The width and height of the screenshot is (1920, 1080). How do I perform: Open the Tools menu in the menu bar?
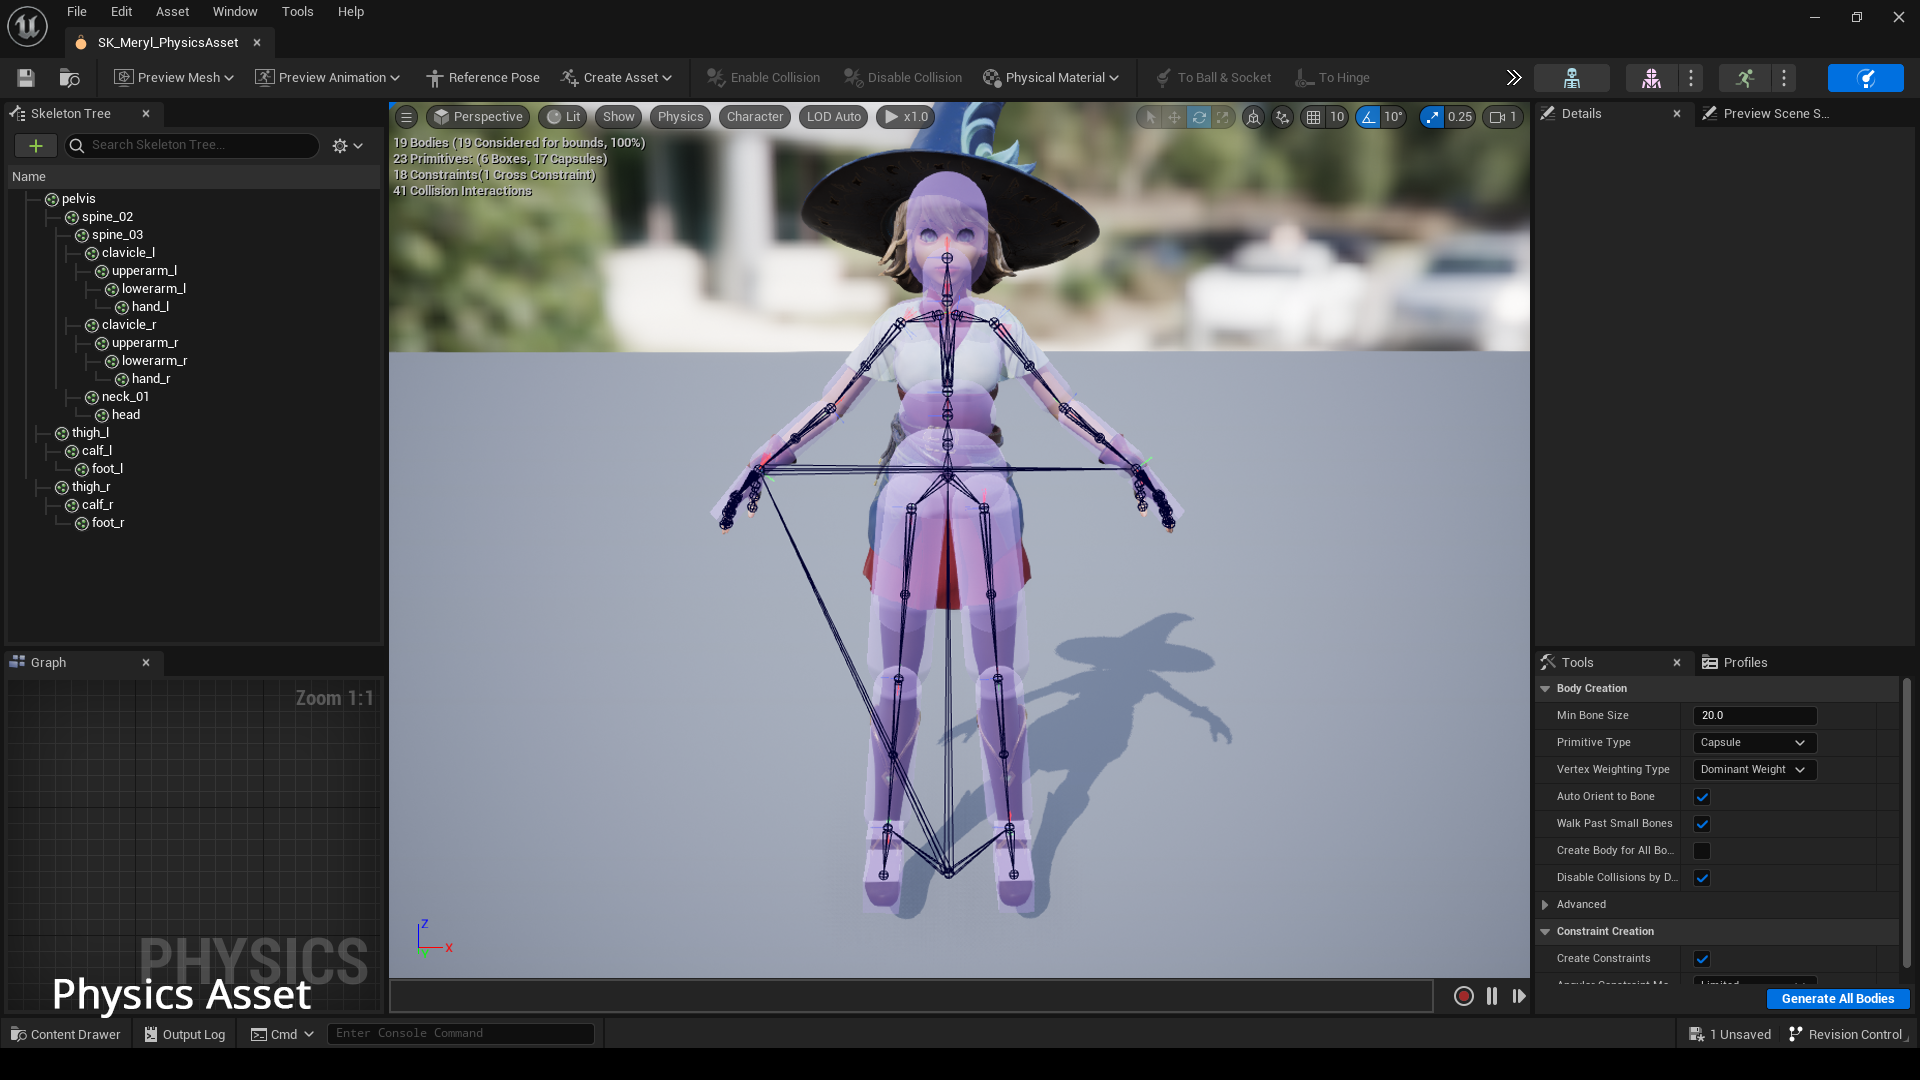click(x=297, y=12)
